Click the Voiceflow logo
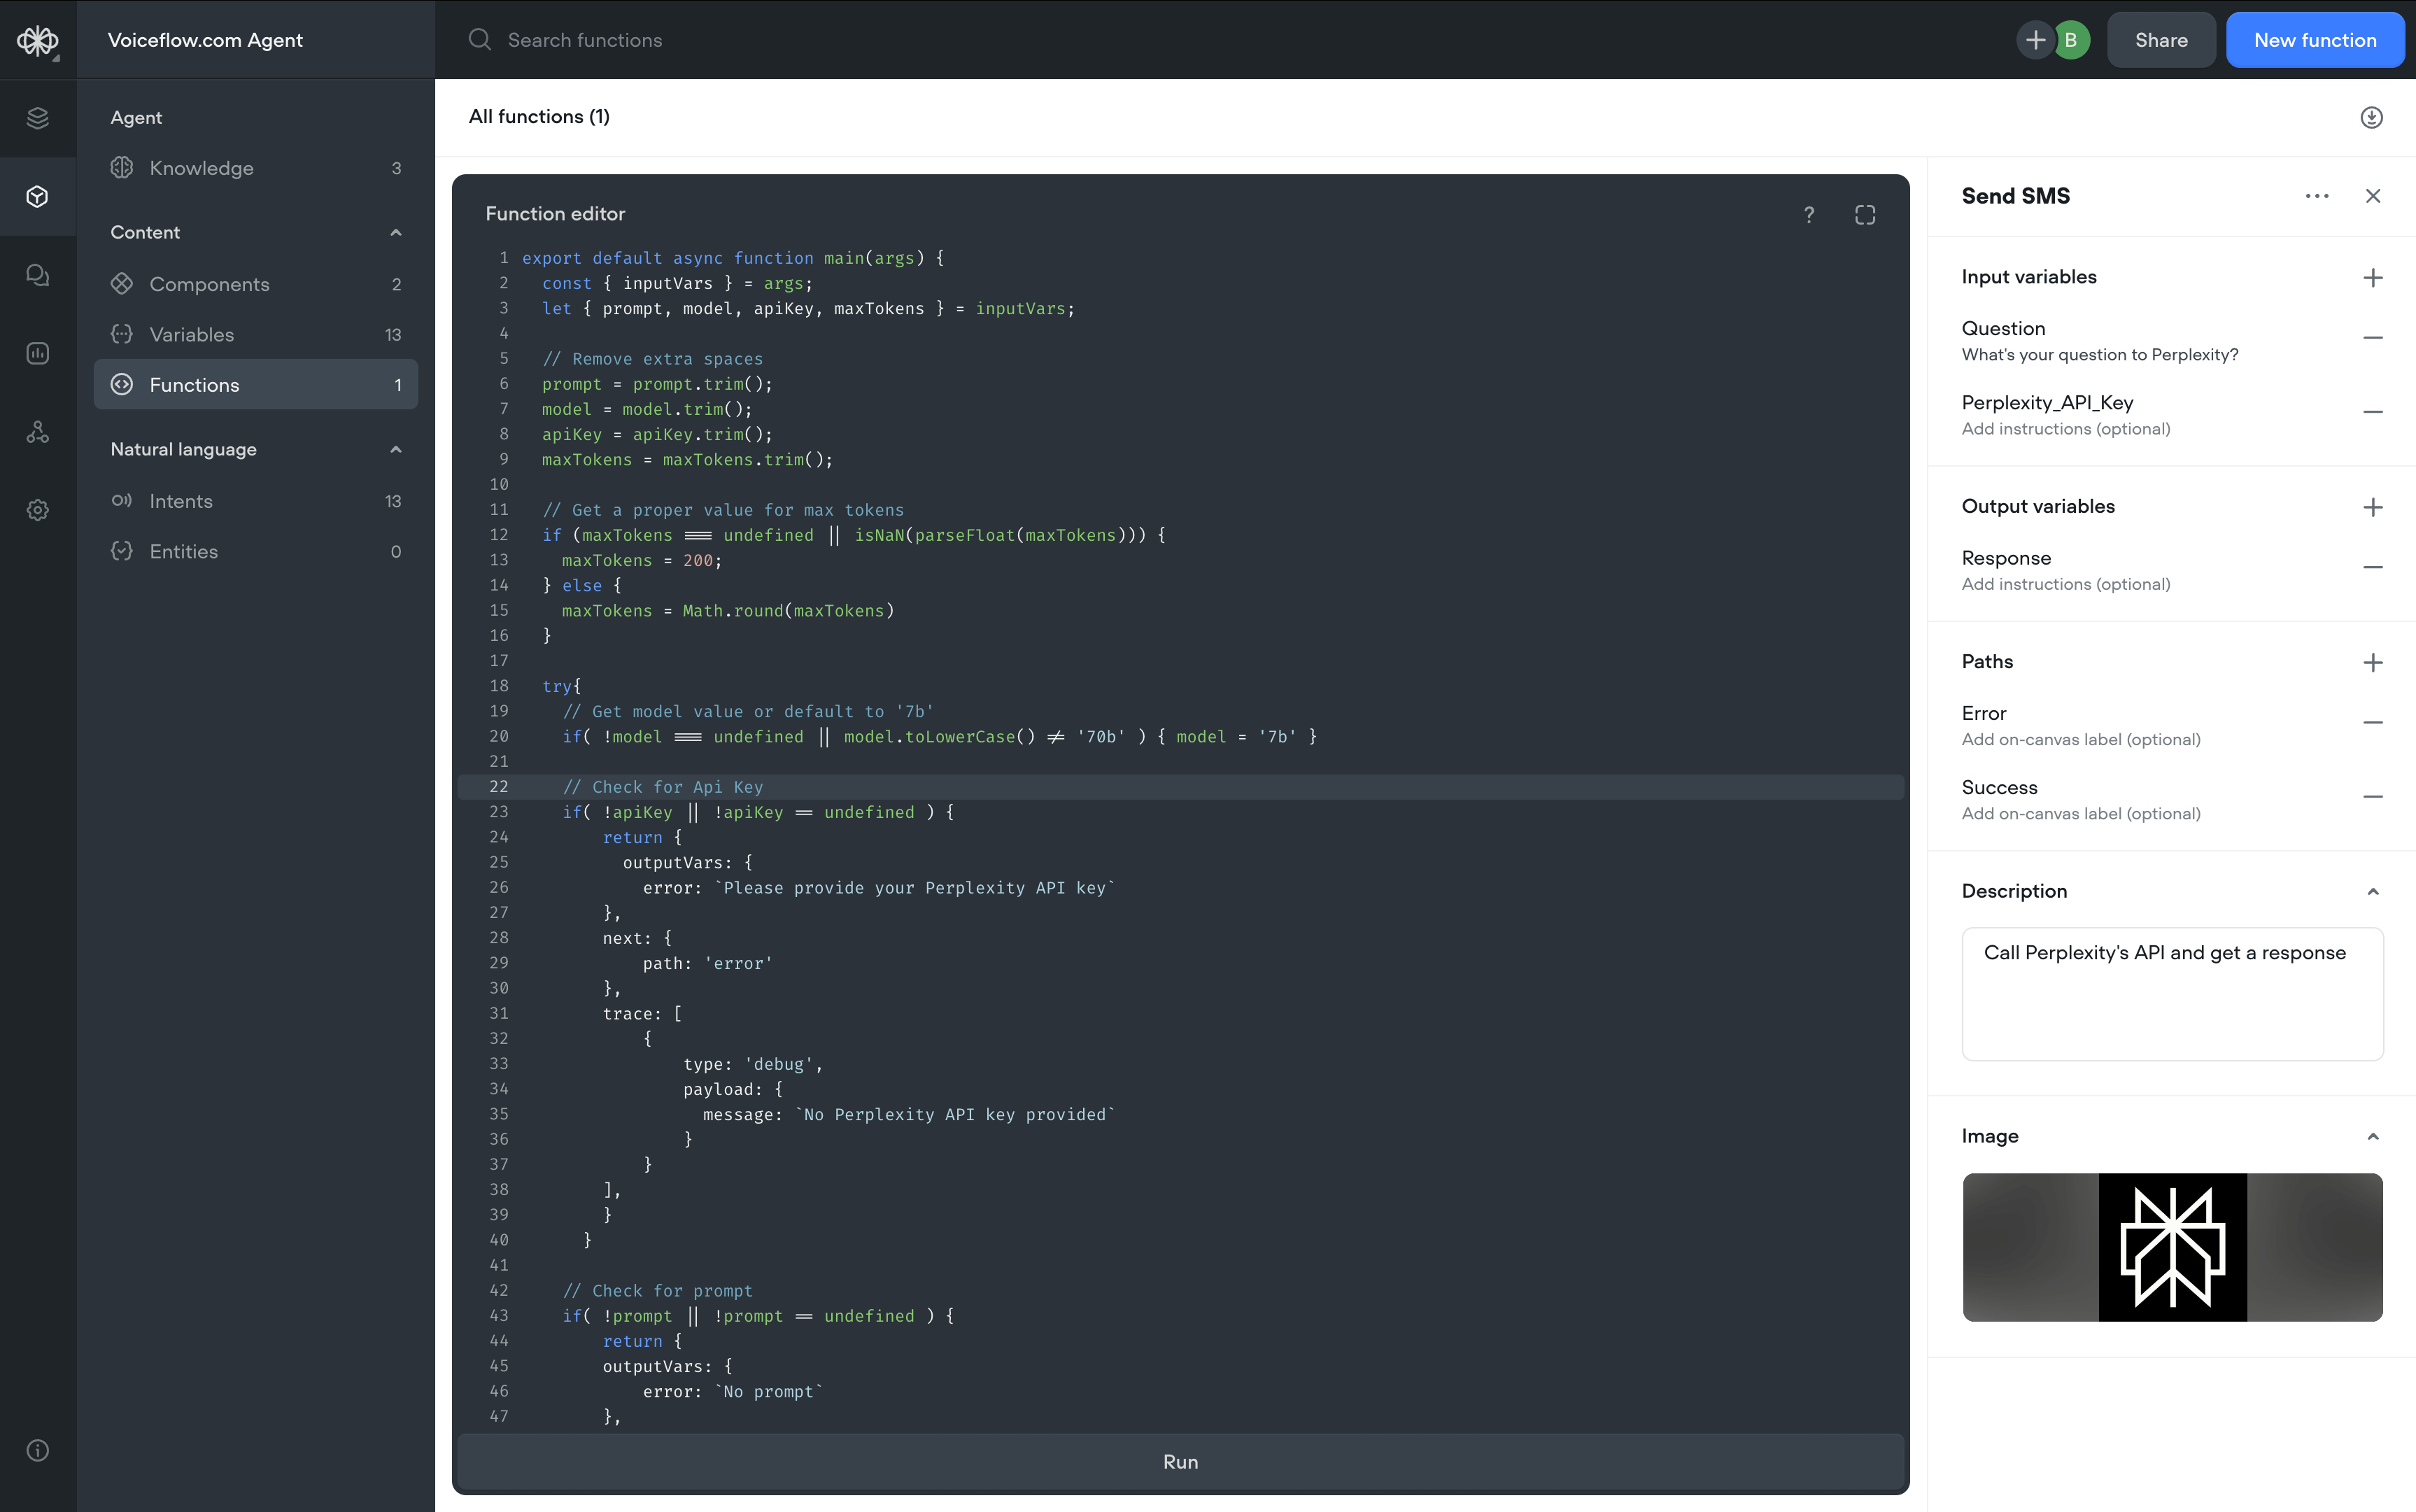 coord(37,40)
